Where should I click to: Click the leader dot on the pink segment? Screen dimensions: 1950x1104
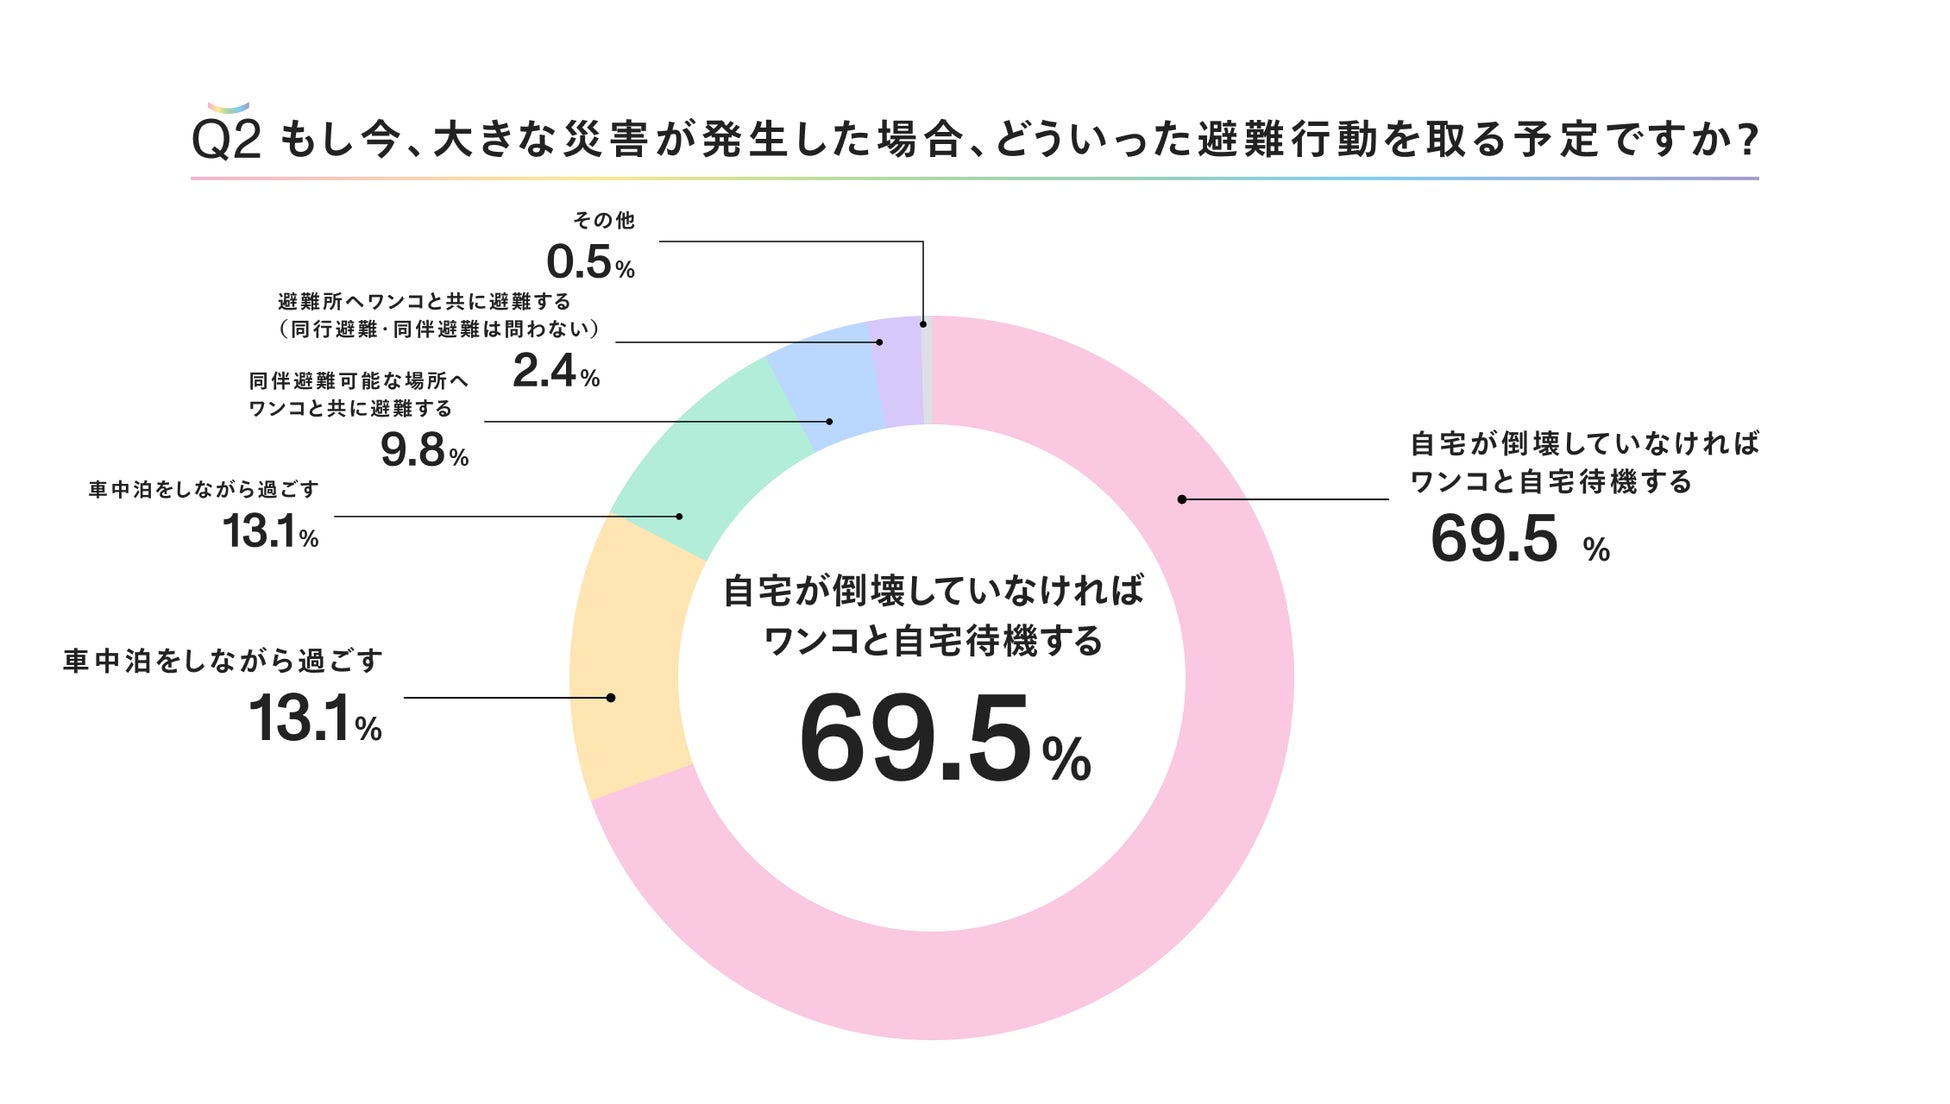[x=1181, y=499]
